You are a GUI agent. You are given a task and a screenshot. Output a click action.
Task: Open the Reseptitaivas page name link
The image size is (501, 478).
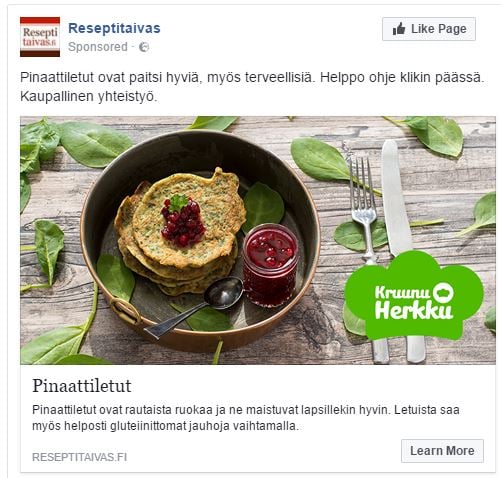tap(114, 28)
